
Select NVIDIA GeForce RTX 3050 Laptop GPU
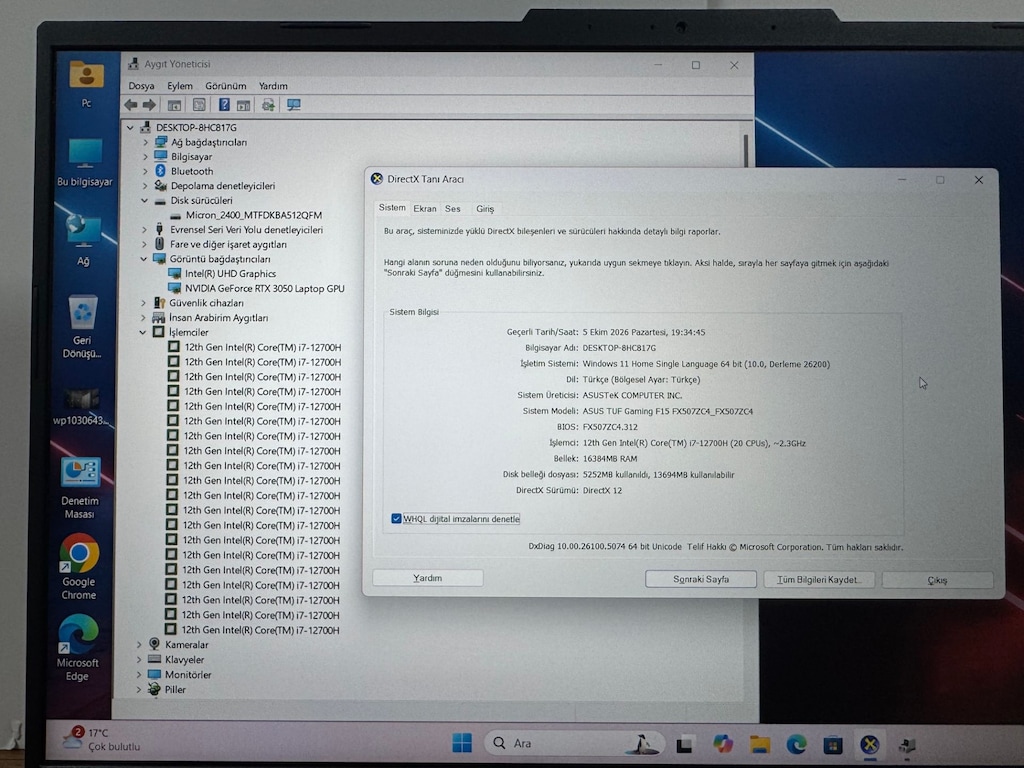tap(264, 289)
